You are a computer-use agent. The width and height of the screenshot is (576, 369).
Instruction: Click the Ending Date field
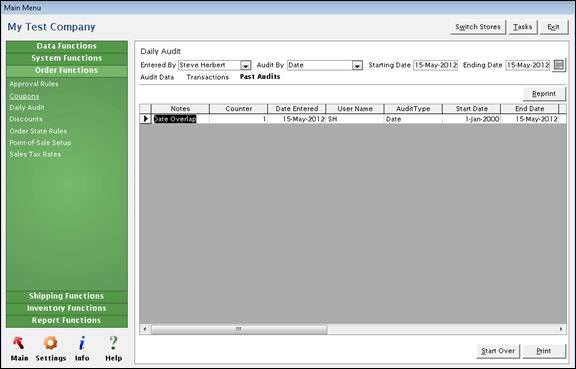[528, 65]
